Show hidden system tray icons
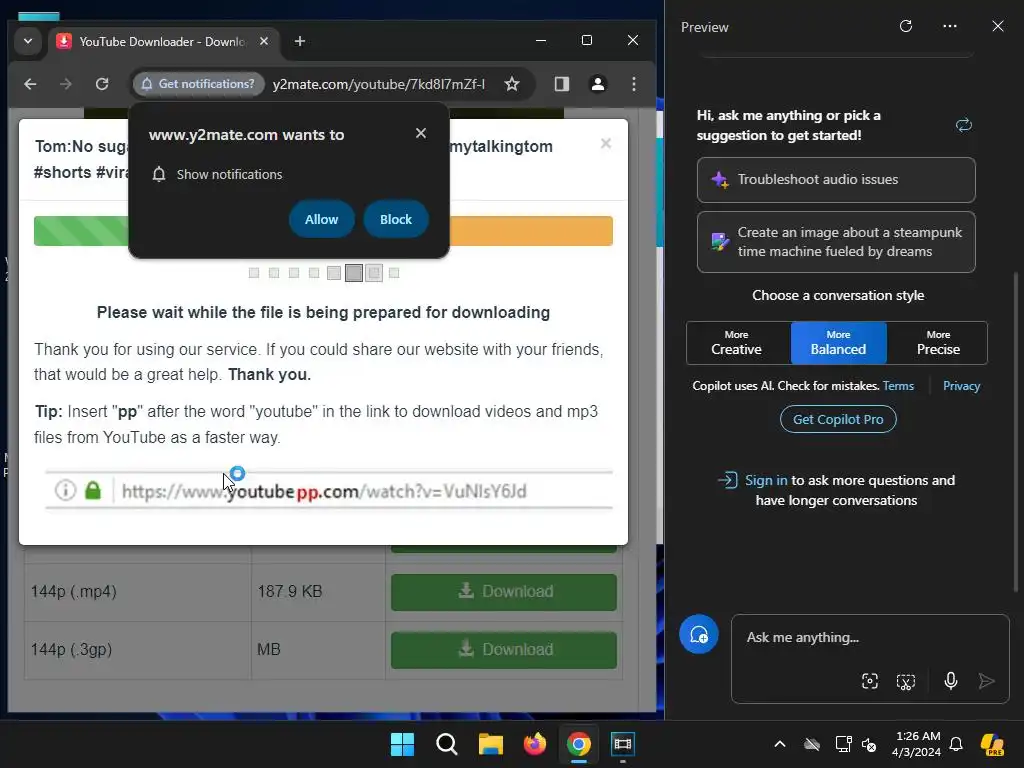Image resolution: width=1024 pixels, height=768 pixels. click(780, 744)
